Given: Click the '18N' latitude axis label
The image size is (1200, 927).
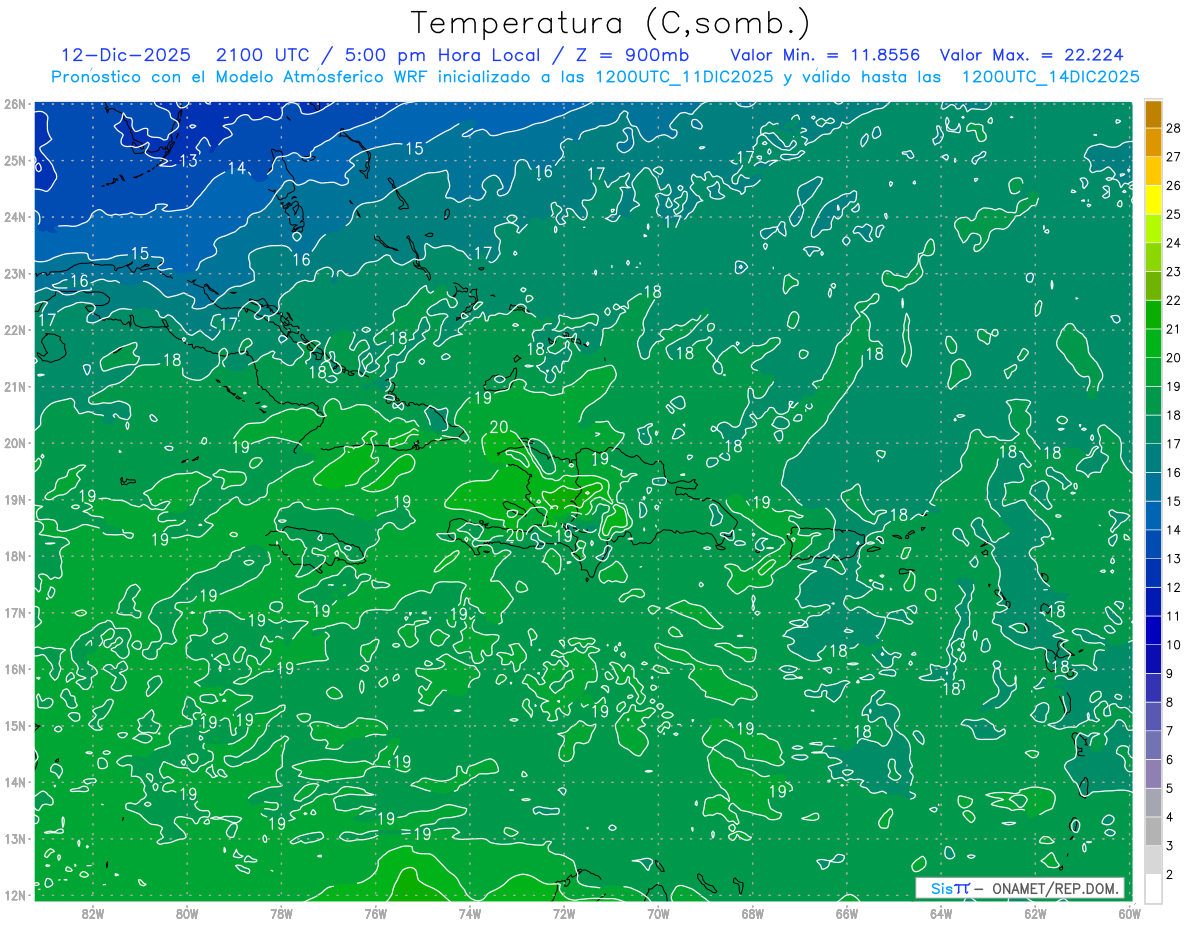Looking at the screenshot, I should [x=14, y=556].
